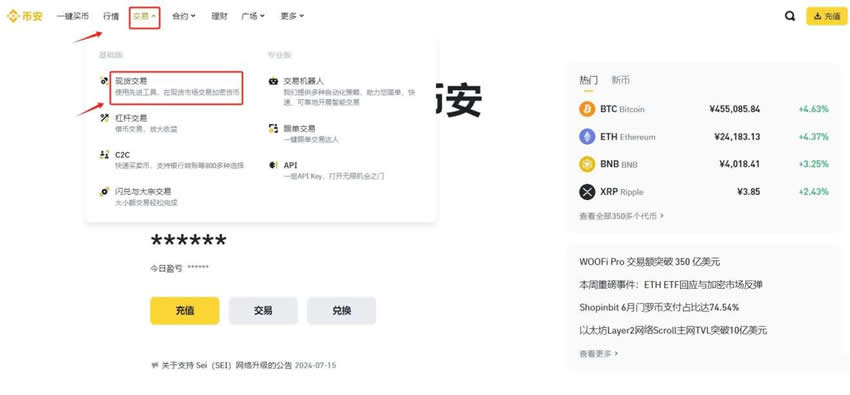The image size is (850, 395).
Task: Switch to the 新币 tab
Action: [621, 80]
